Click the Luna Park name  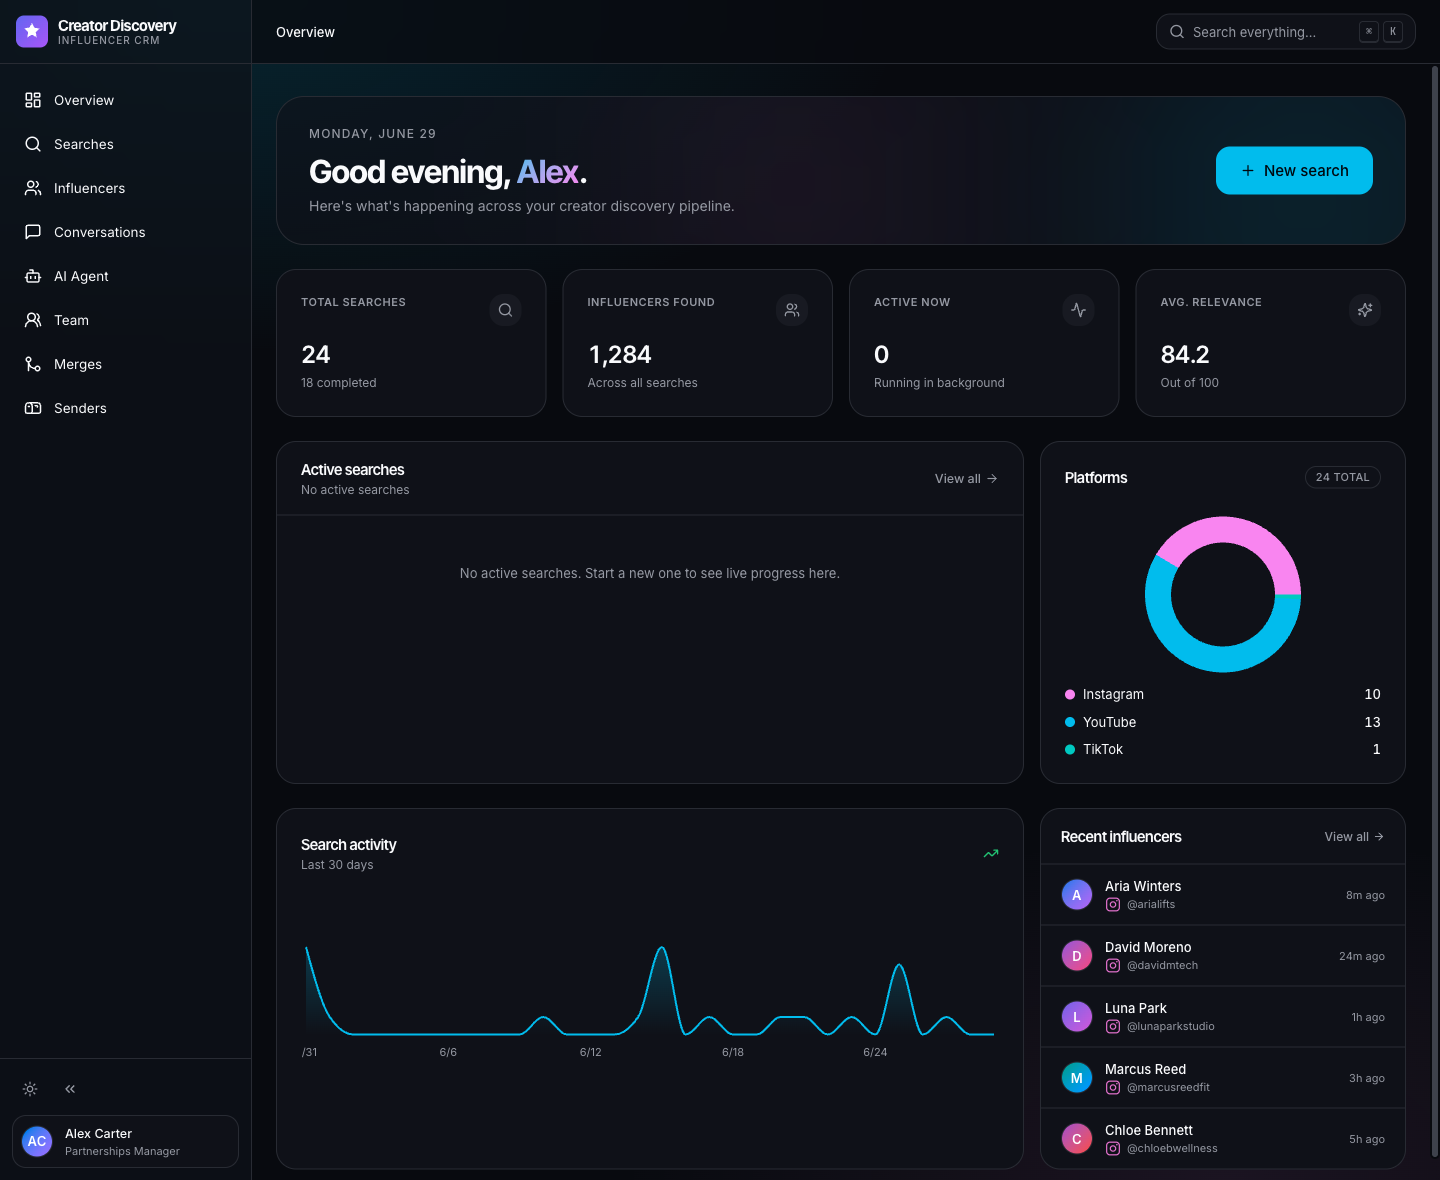point(1136,1008)
